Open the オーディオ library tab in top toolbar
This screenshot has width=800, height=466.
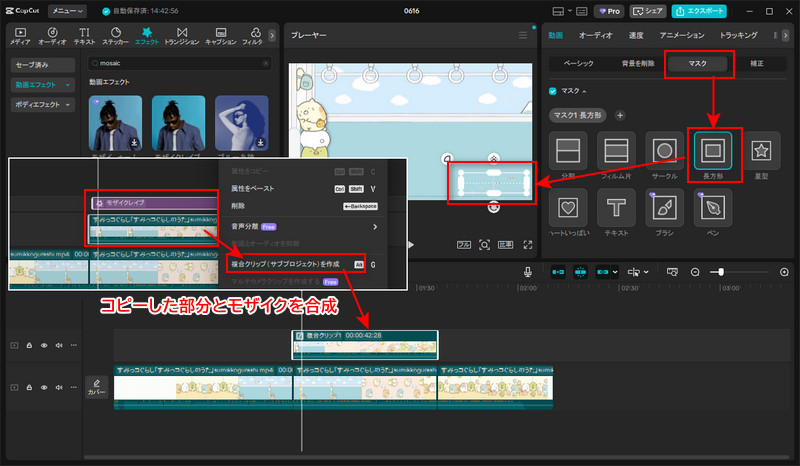[x=52, y=36]
